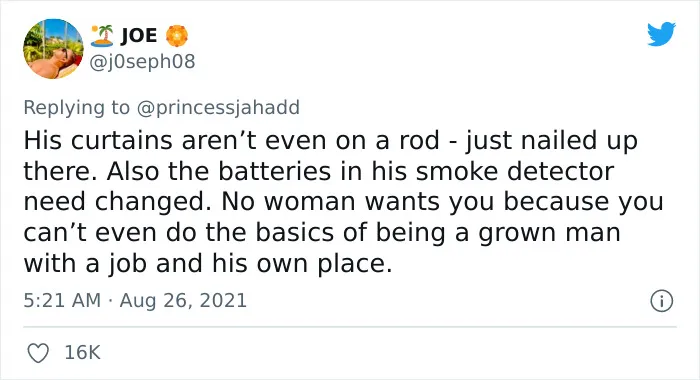Viewport: 700px width, 380px height.
Task: Like the tweet with the heart icon
Action: pos(38,353)
